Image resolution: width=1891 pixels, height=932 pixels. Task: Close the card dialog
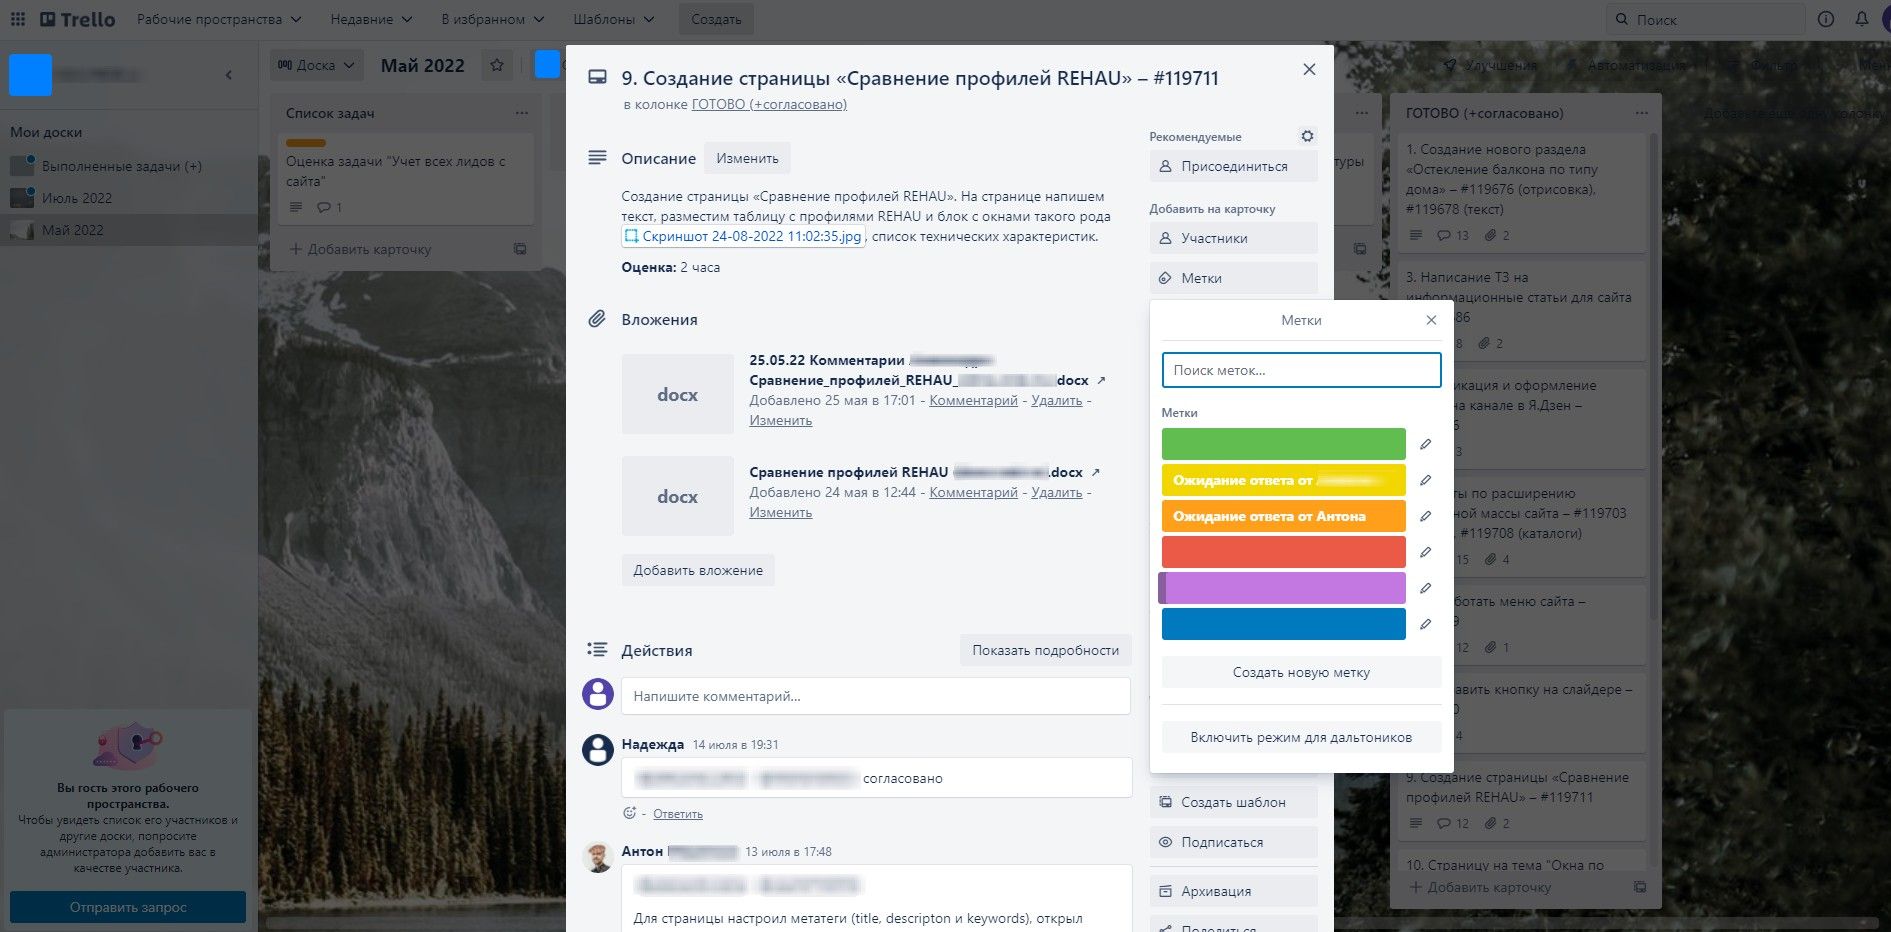tap(1309, 69)
